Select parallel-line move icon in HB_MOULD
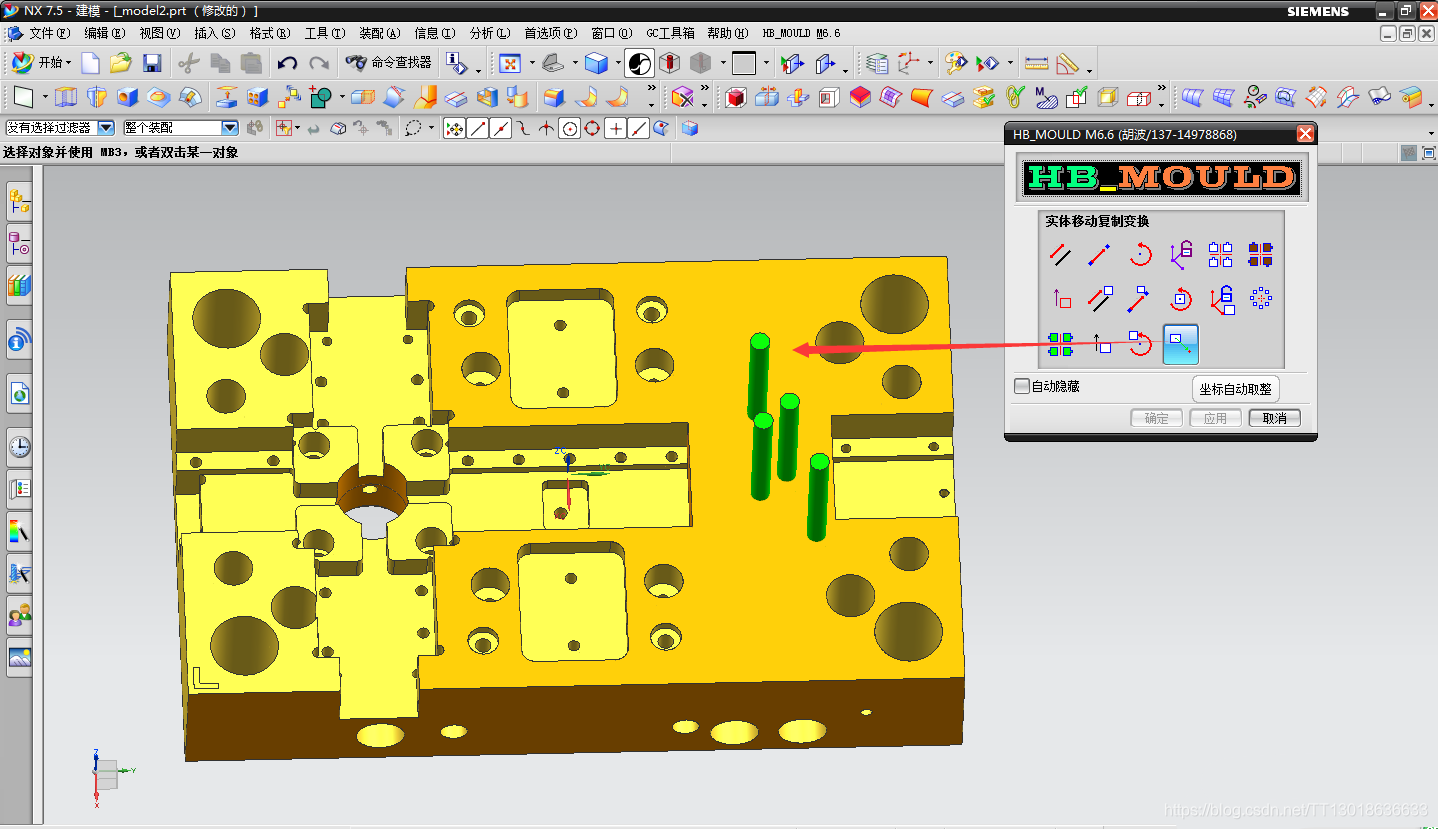This screenshot has width=1438, height=829. click(x=1061, y=255)
